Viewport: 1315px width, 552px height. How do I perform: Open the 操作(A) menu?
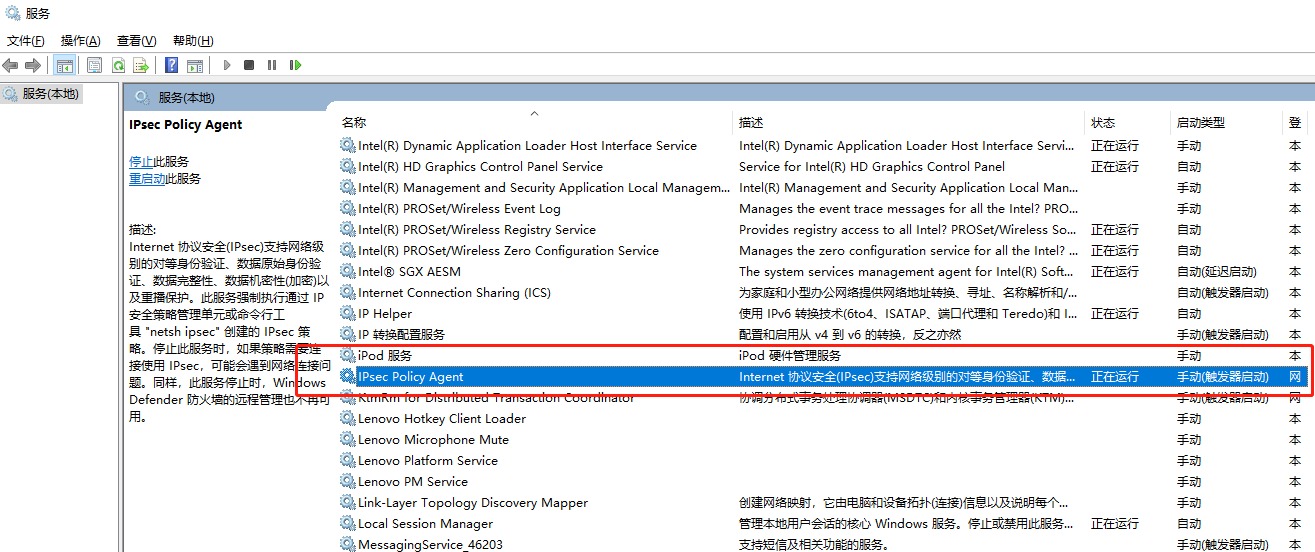80,41
